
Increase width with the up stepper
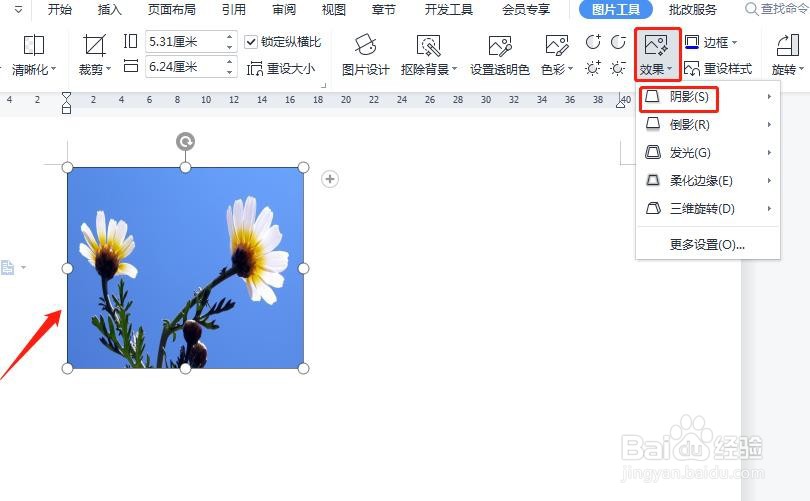[230, 61]
